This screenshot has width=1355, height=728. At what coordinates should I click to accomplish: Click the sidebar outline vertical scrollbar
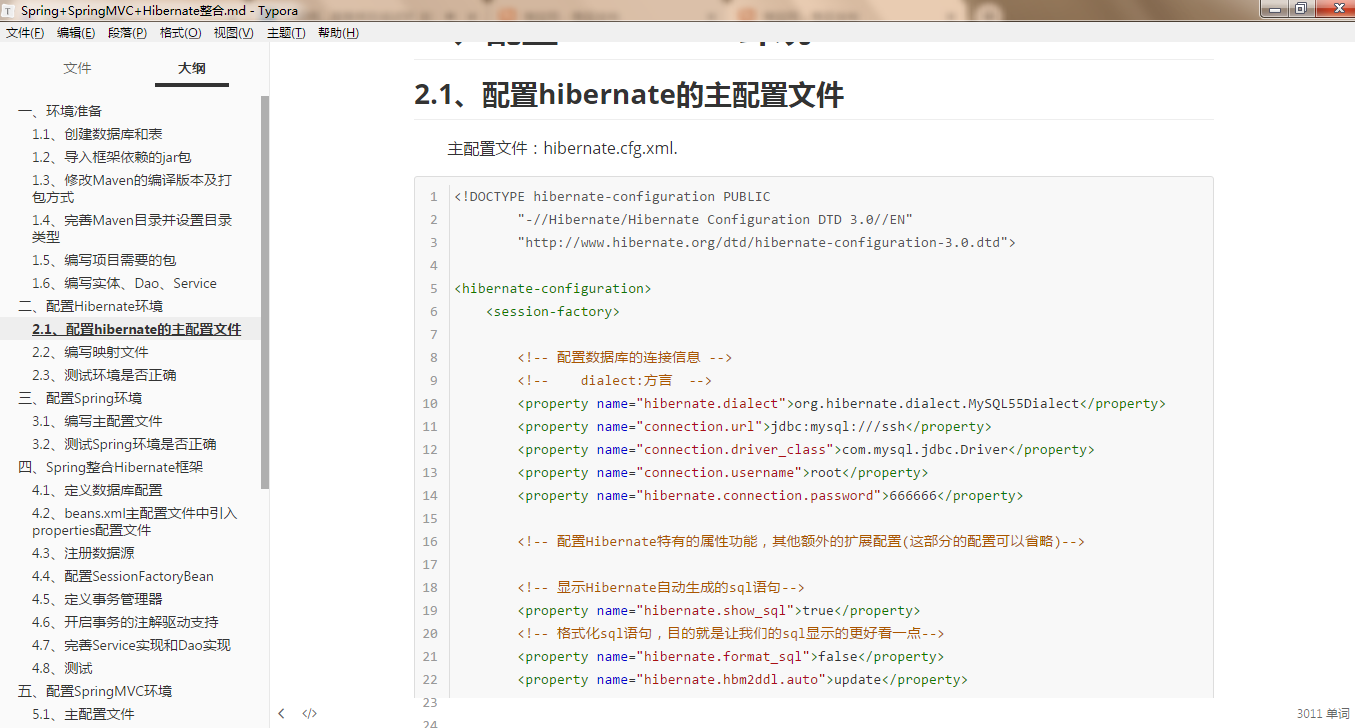[265, 292]
